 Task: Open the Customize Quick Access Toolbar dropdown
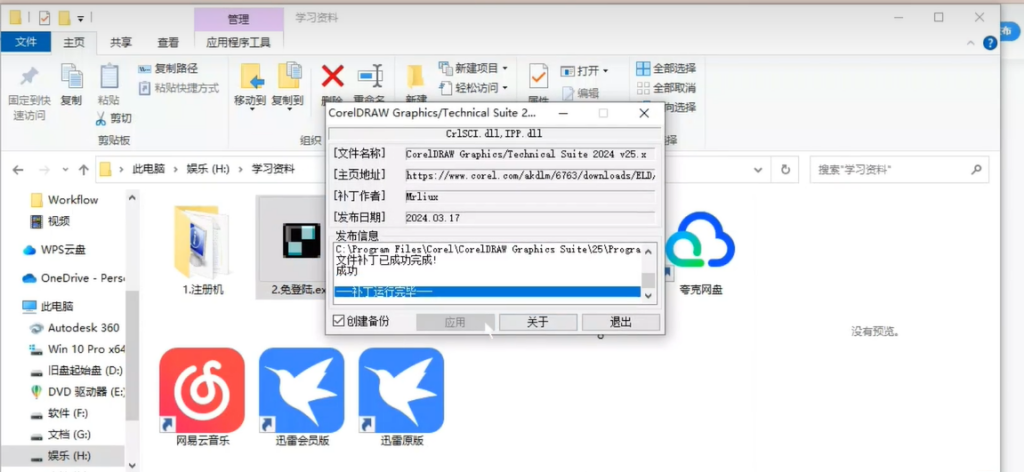(80, 18)
